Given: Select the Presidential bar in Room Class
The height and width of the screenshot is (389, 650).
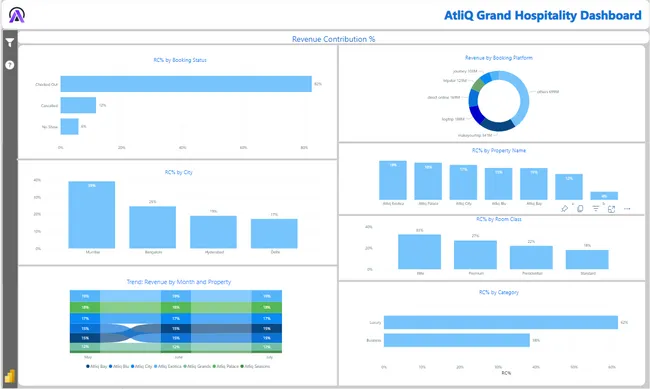Looking at the screenshot, I should [x=531, y=258].
